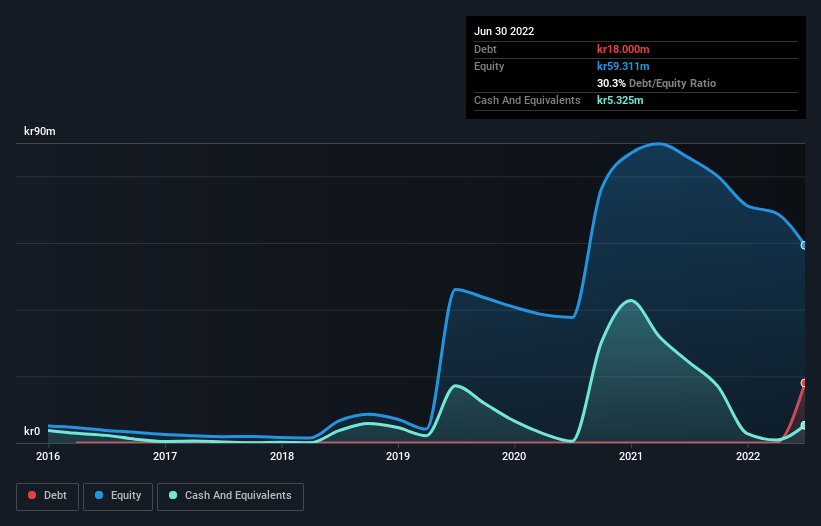Click Cash And Equivalents label in tooltip
821x526 pixels.
pyautogui.click(x=527, y=100)
